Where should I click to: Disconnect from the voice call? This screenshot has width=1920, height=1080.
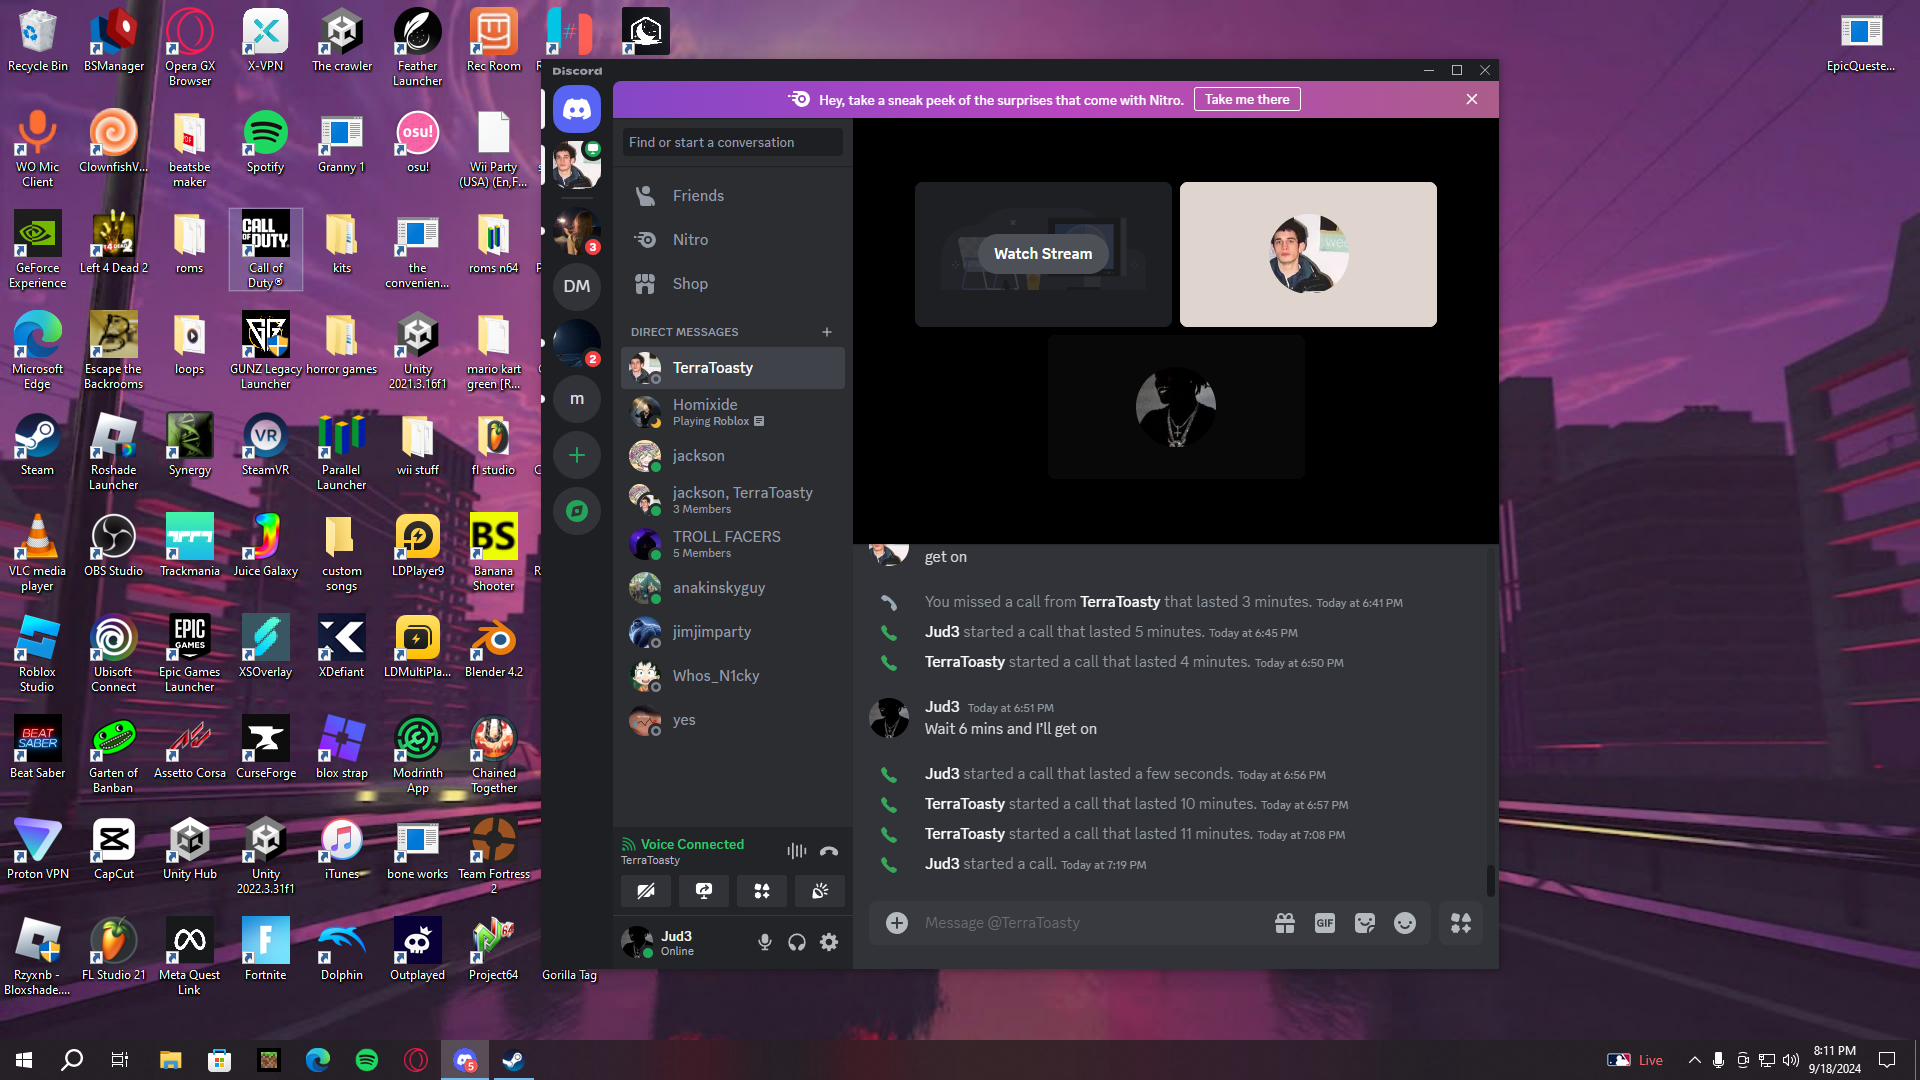(x=829, y=851)
